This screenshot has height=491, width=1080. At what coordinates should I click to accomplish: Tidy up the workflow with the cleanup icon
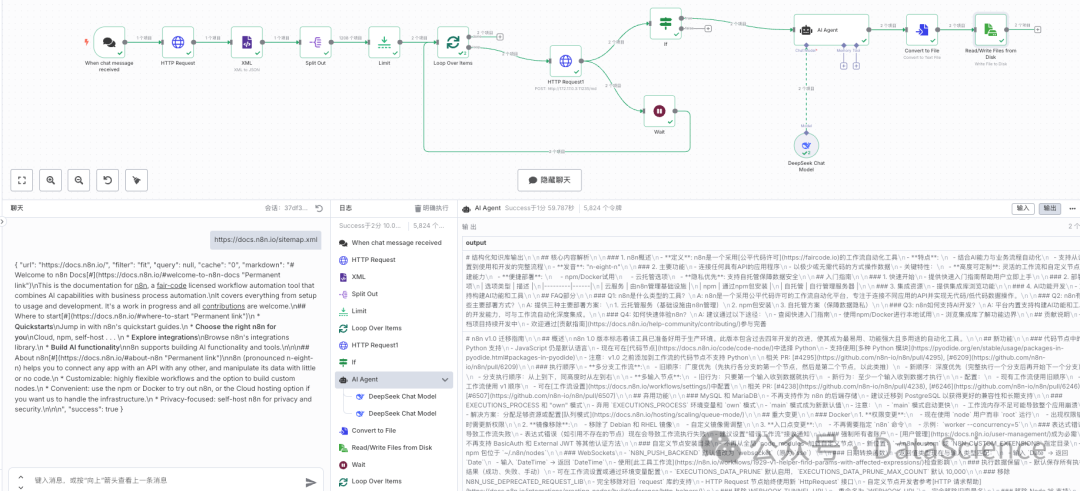click(x=136, y=180)
